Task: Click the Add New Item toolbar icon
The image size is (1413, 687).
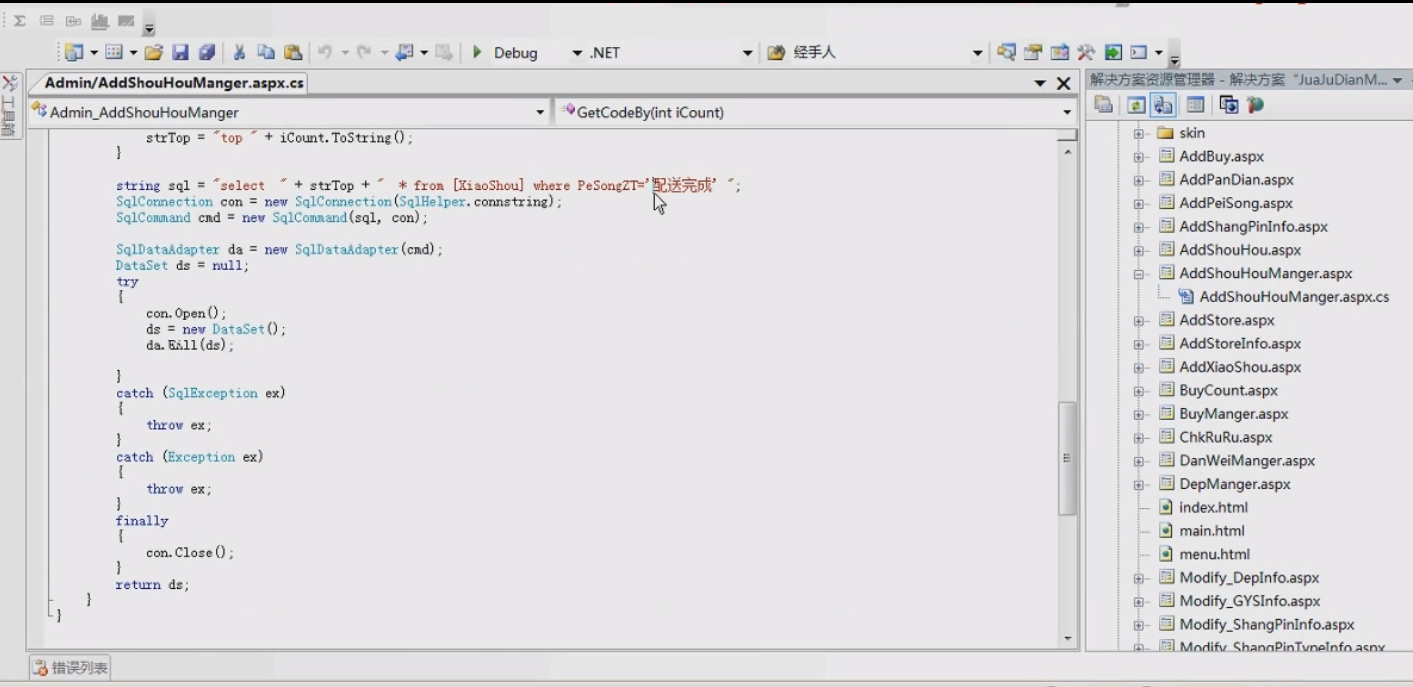Action: (114, 53)
